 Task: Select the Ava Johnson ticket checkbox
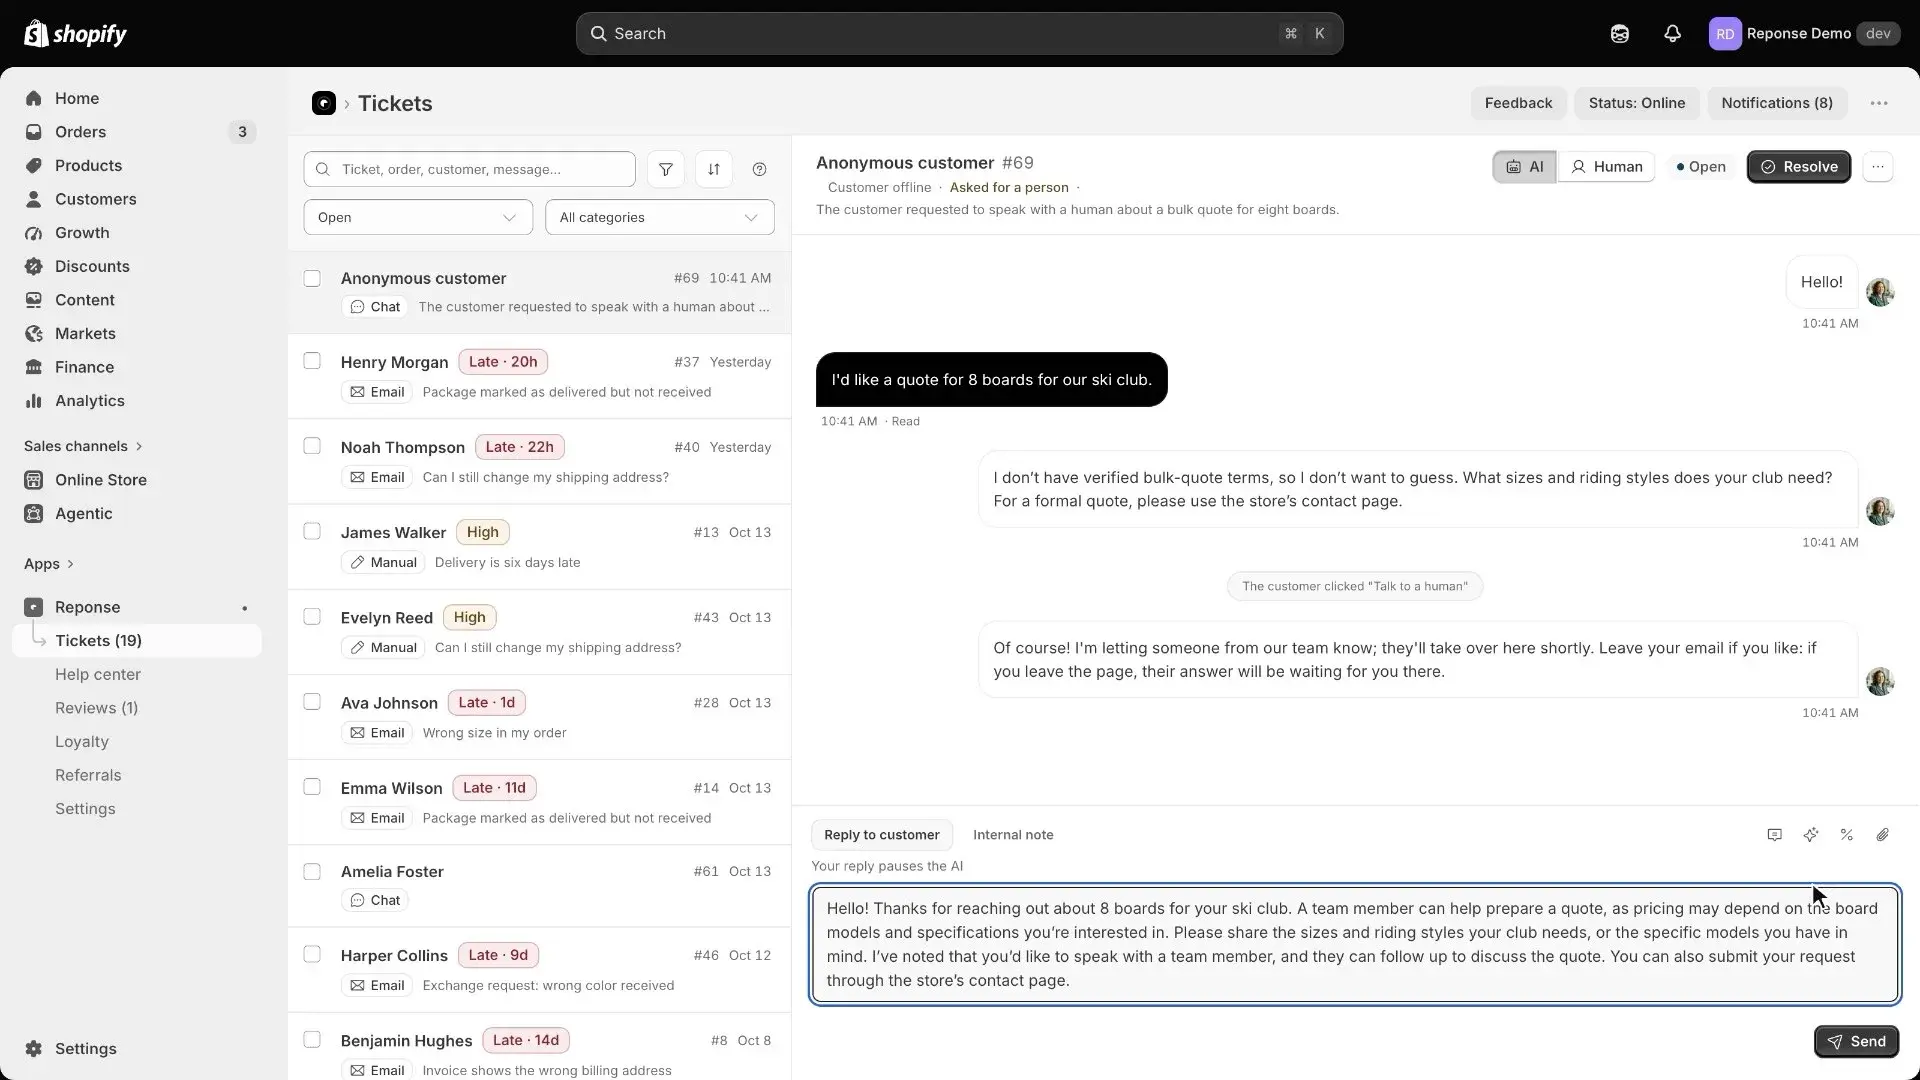point(312,702)
